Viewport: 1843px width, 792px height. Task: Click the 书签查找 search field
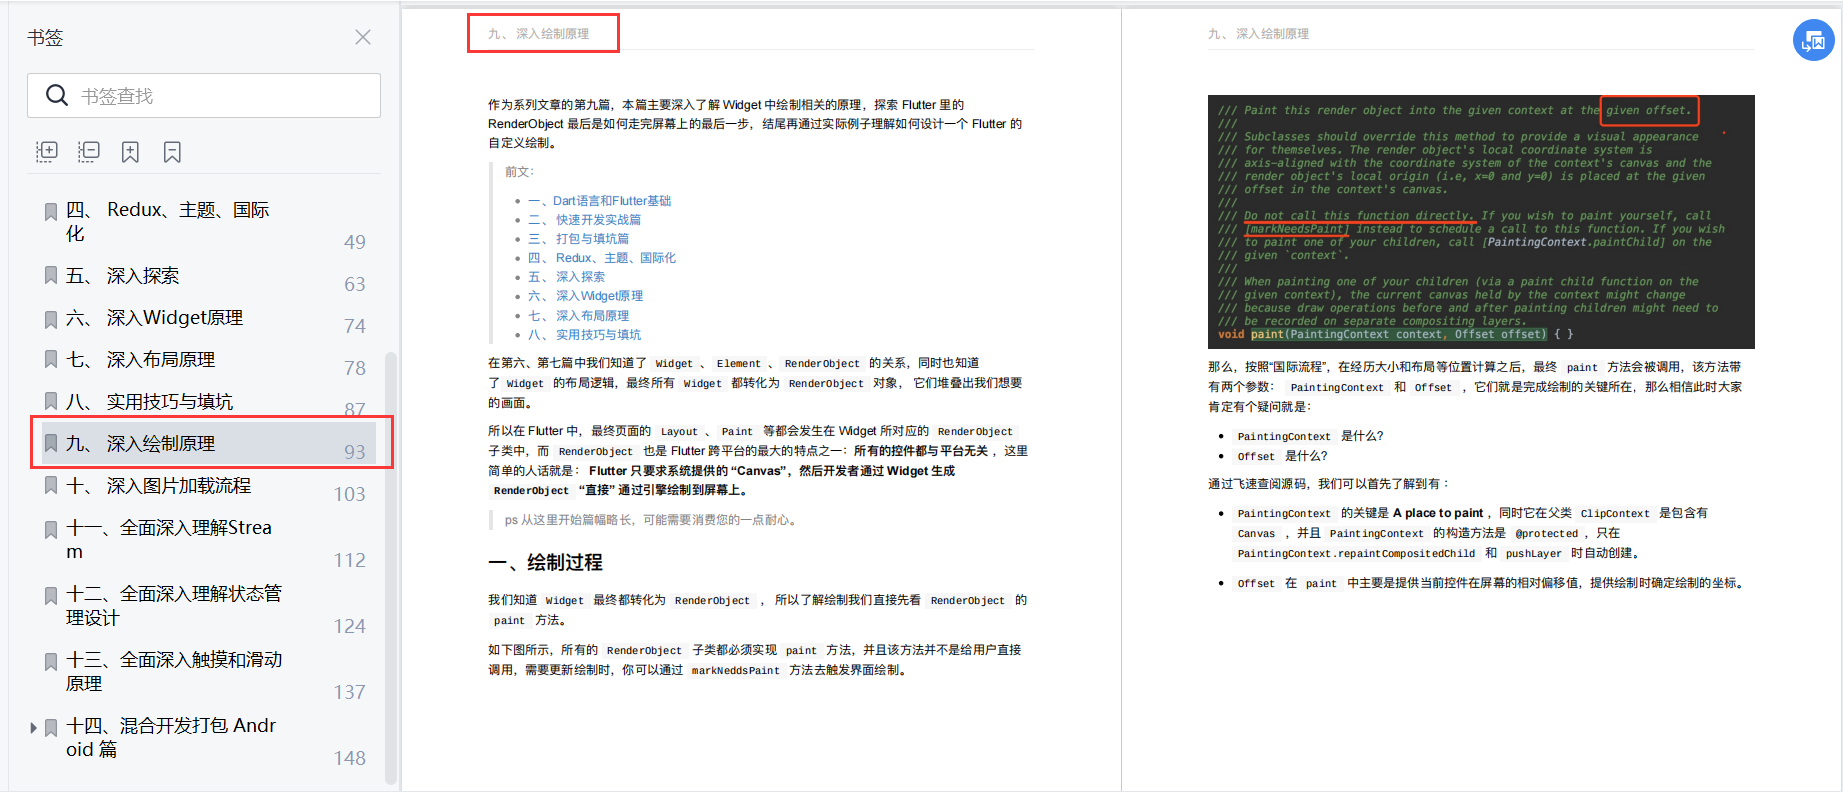coord(204,96)
